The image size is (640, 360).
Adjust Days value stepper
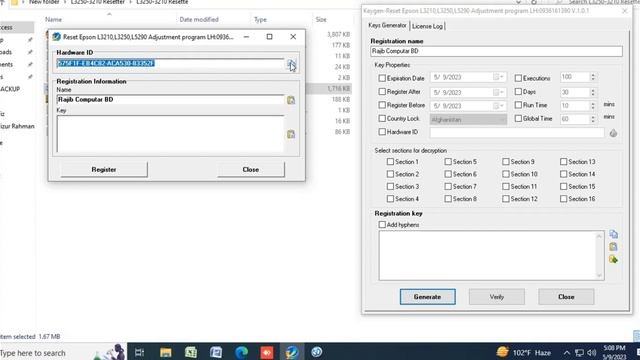(x=593, y=92)
